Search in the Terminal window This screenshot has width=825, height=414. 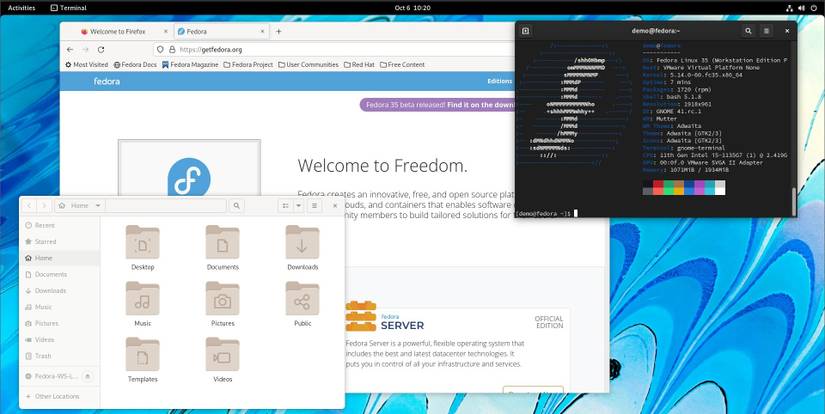coord(748,31)
